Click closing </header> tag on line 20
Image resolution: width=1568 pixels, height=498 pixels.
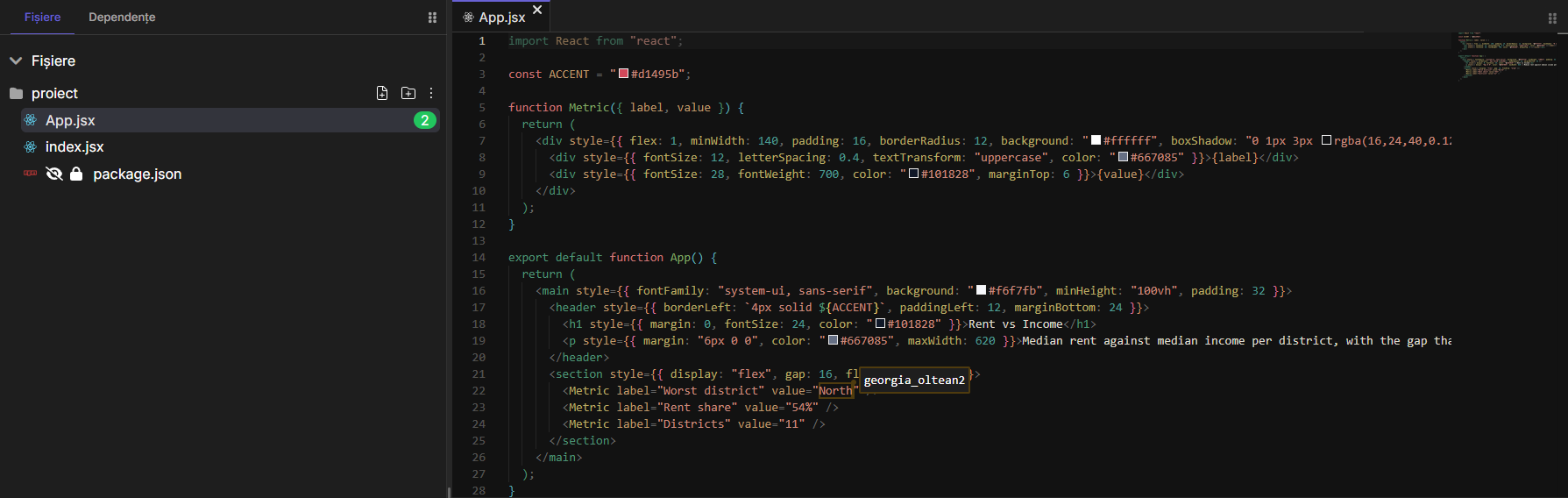point(579,357)
